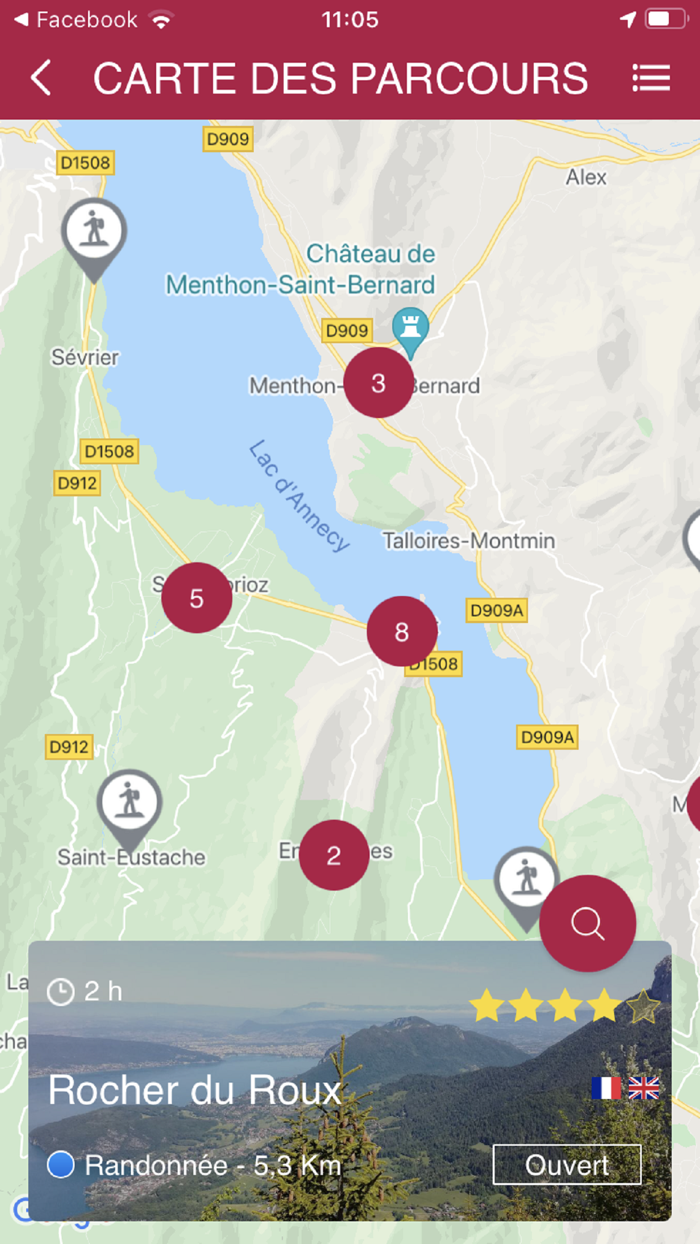Tap the British flag icon
This screenshot has height=1244, width=700.
644,1088
